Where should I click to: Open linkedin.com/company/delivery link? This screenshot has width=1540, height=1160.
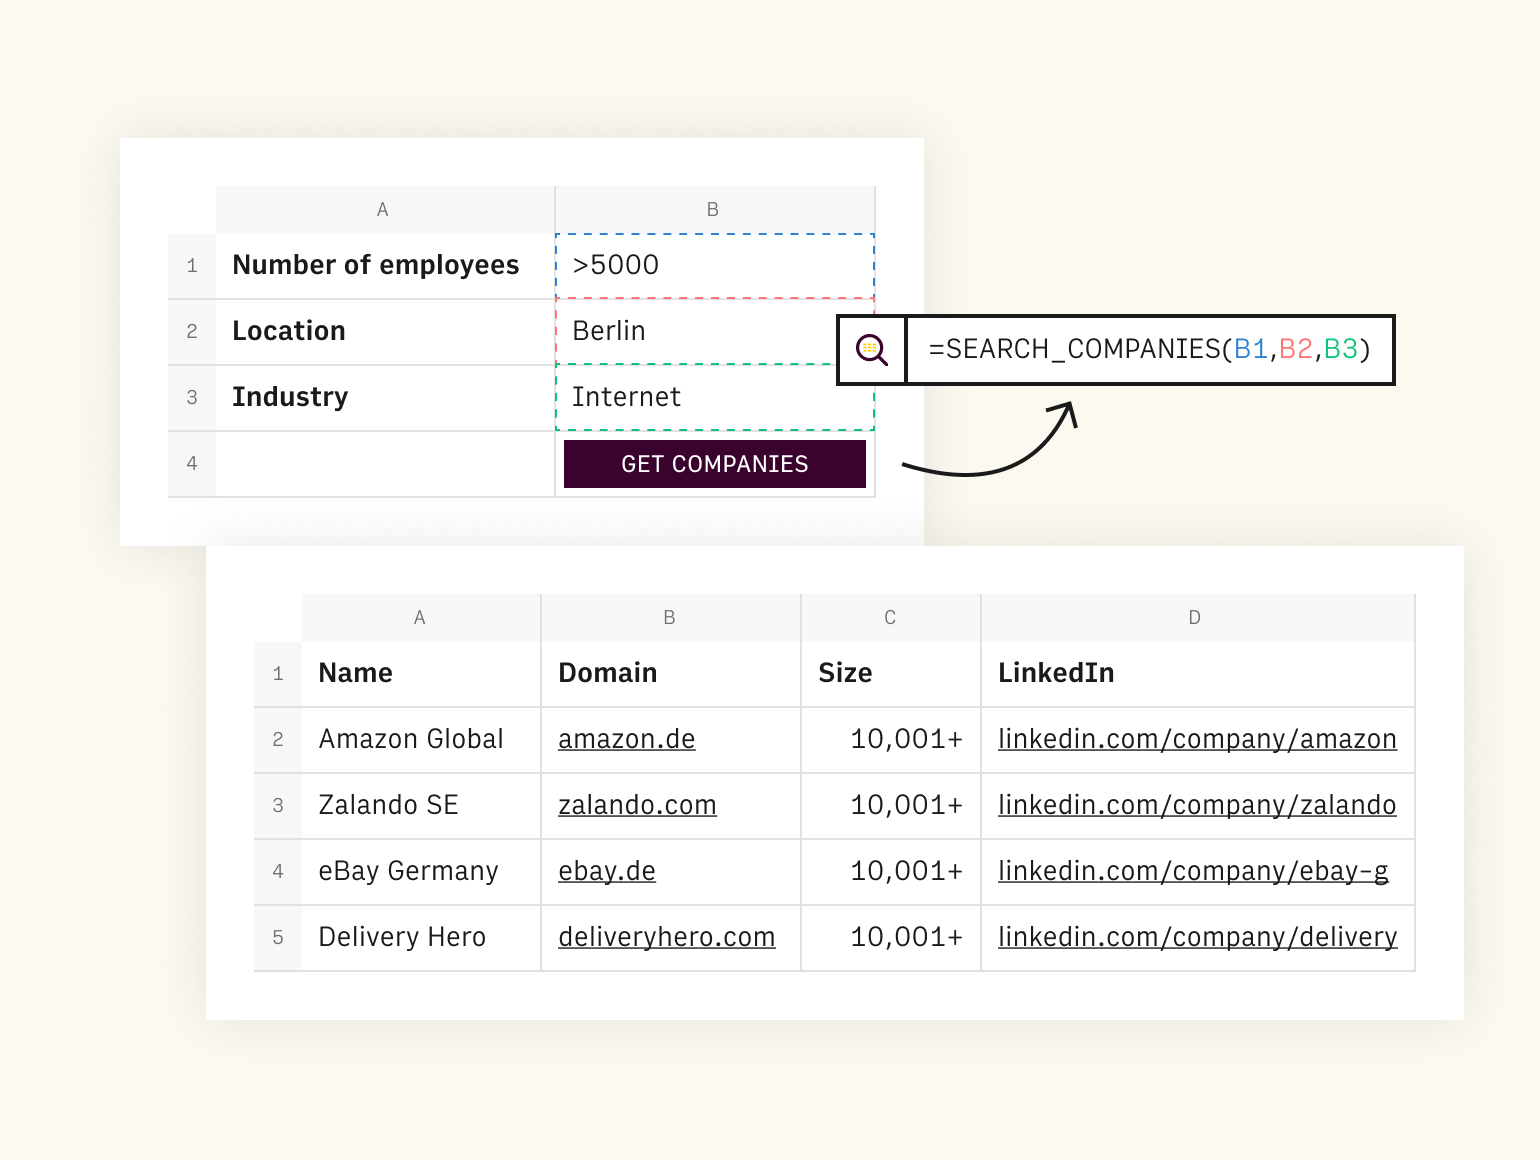[1197, 937]
